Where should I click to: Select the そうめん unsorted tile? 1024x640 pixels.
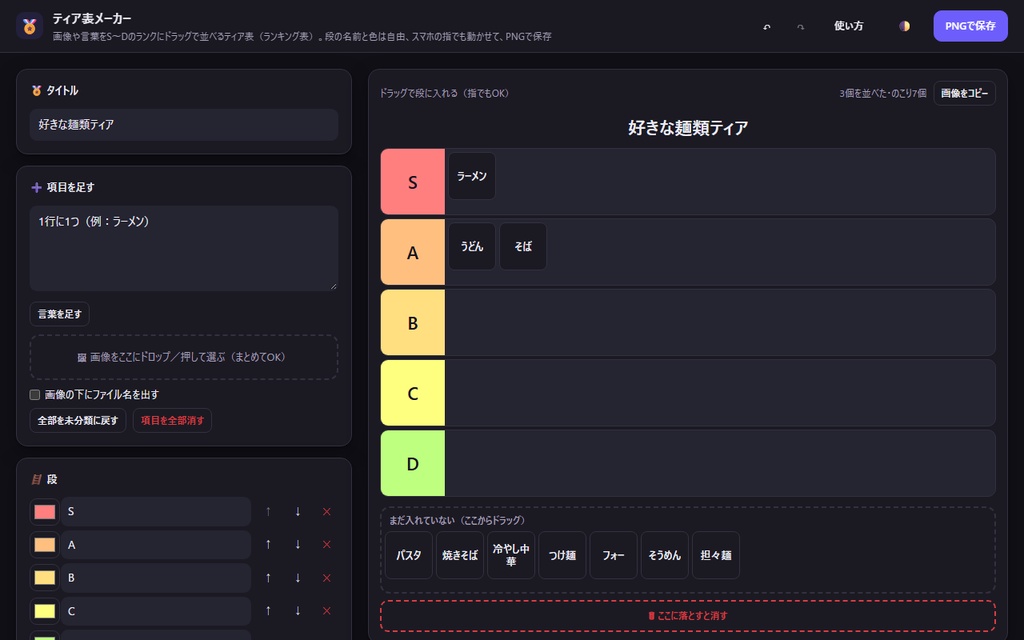pyautogui.click(x=665, y=555)
